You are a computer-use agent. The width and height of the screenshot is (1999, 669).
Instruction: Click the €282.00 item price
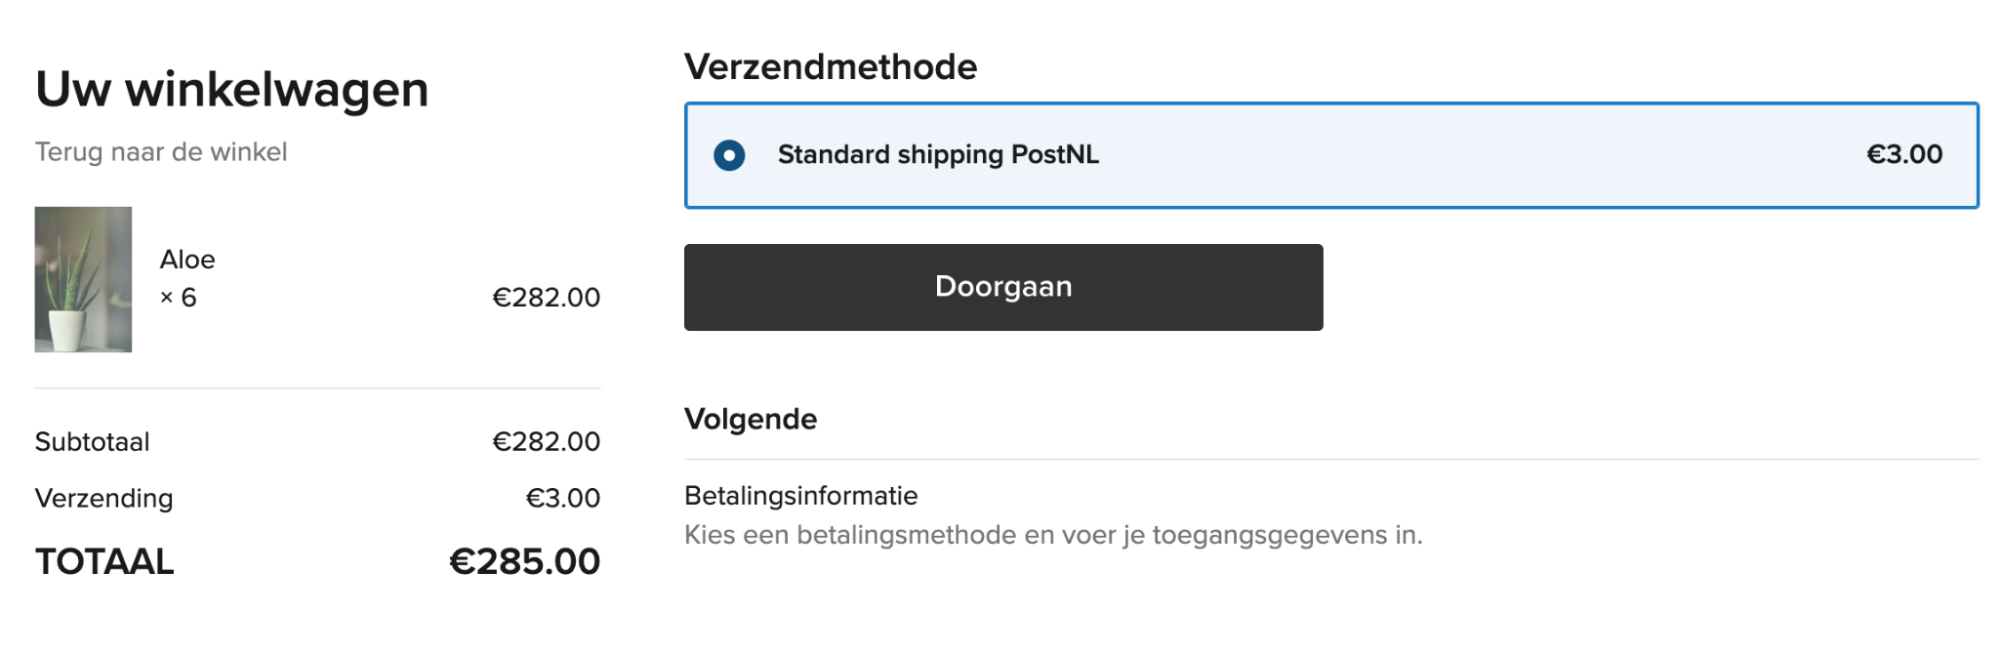click(546, 297)
